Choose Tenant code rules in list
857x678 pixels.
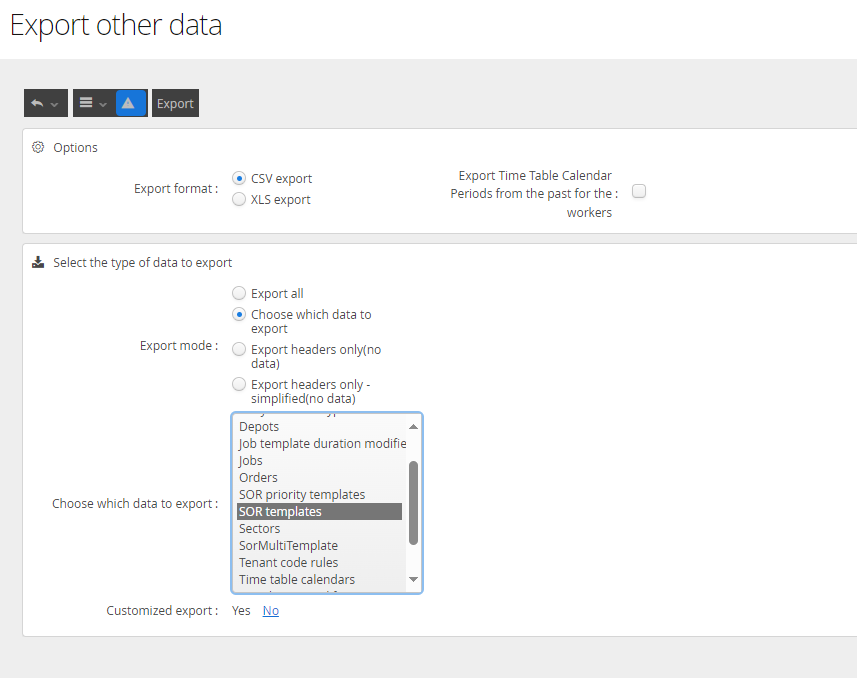point(288,562)
